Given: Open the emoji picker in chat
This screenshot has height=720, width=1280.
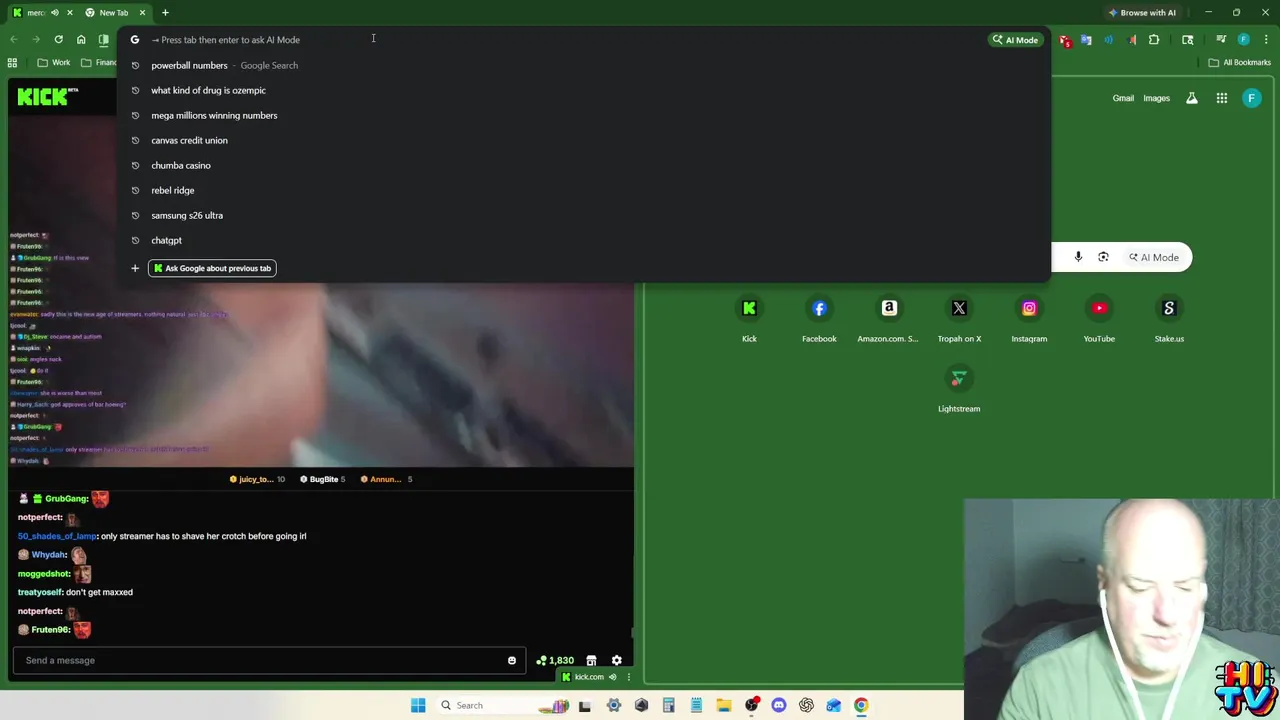Looking at the screenshot, I should pos(512,660).
